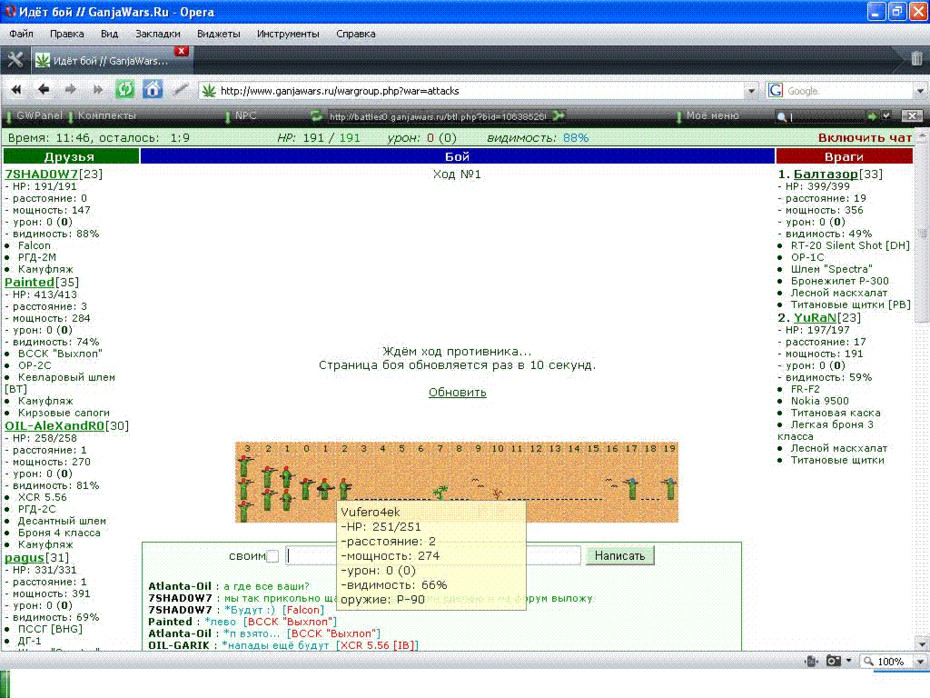Screen dimensions: 930x698
Task: Go to the home page icon
Action: (152, 90)
